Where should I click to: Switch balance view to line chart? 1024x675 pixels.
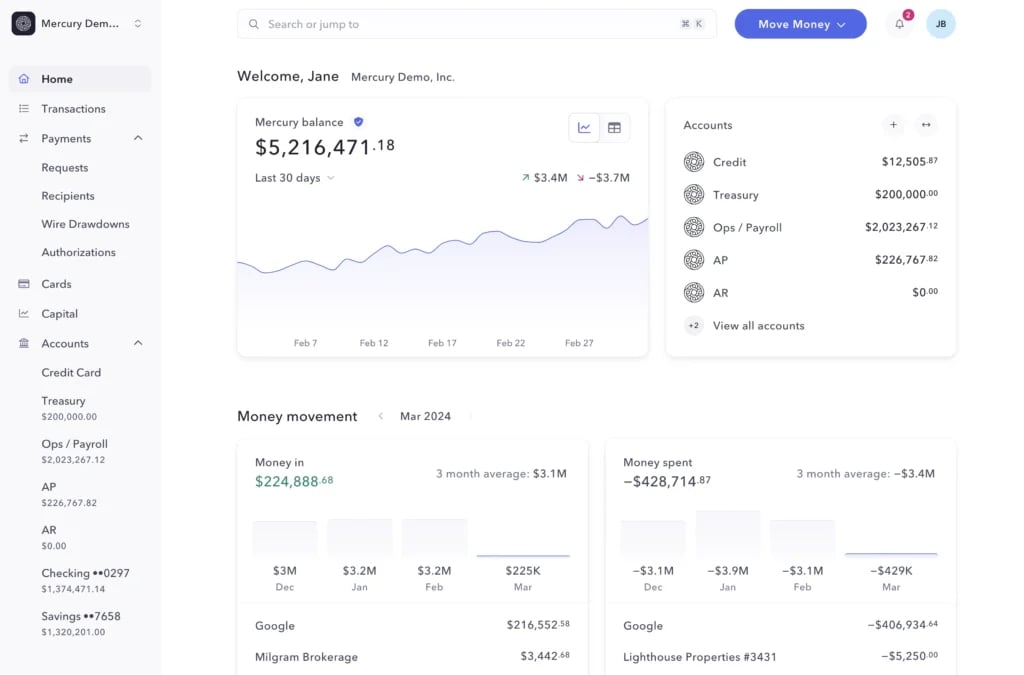(584, 128)
